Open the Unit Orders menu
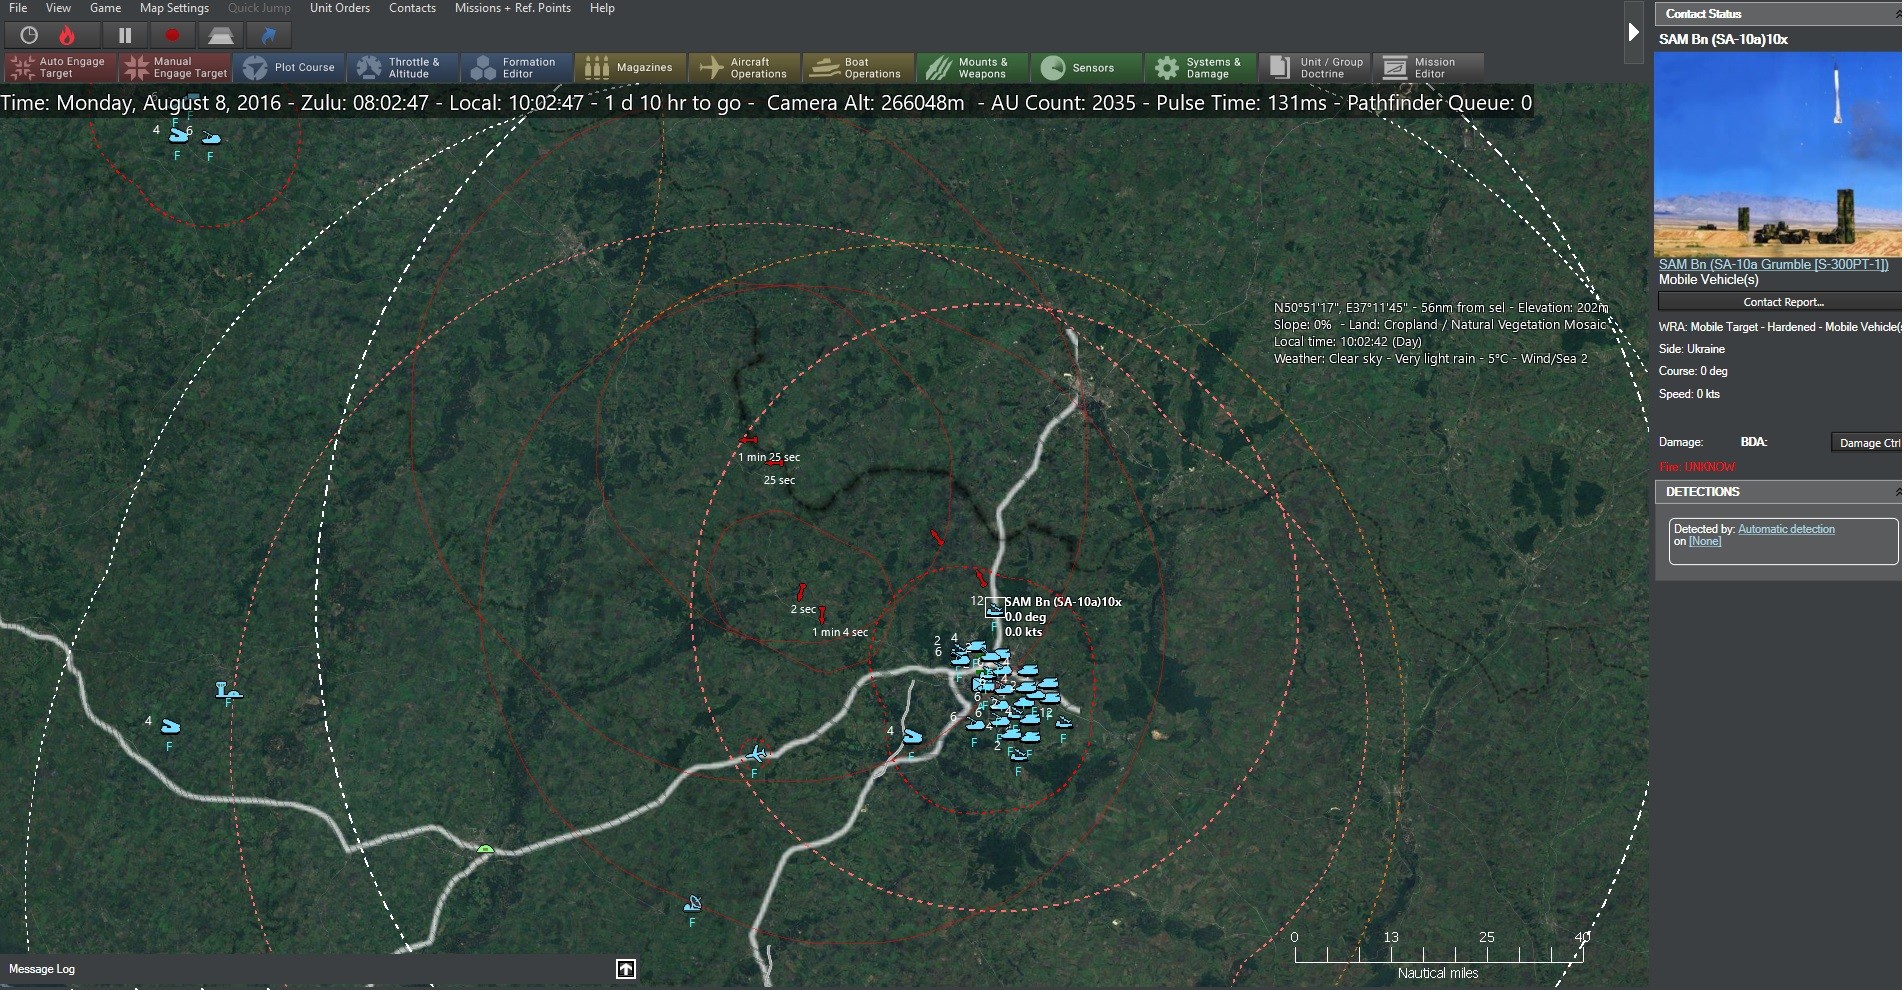 point(339,8)
